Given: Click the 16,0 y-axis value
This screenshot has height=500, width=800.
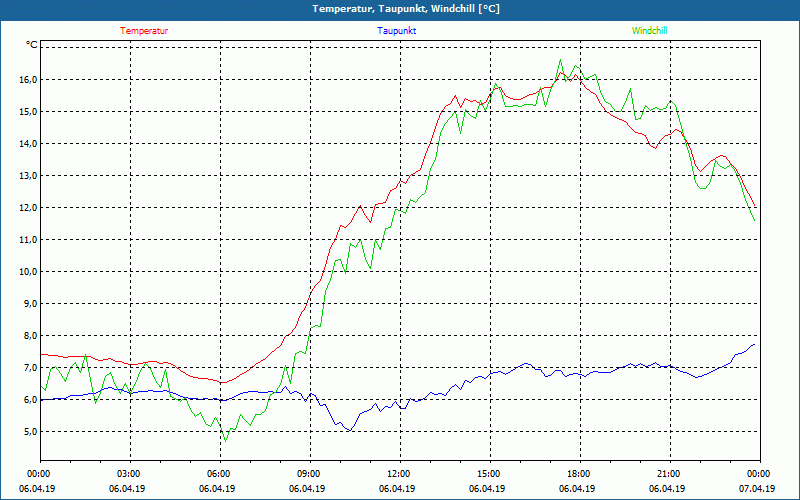Looking at the screenshot, I should [29, 80].
